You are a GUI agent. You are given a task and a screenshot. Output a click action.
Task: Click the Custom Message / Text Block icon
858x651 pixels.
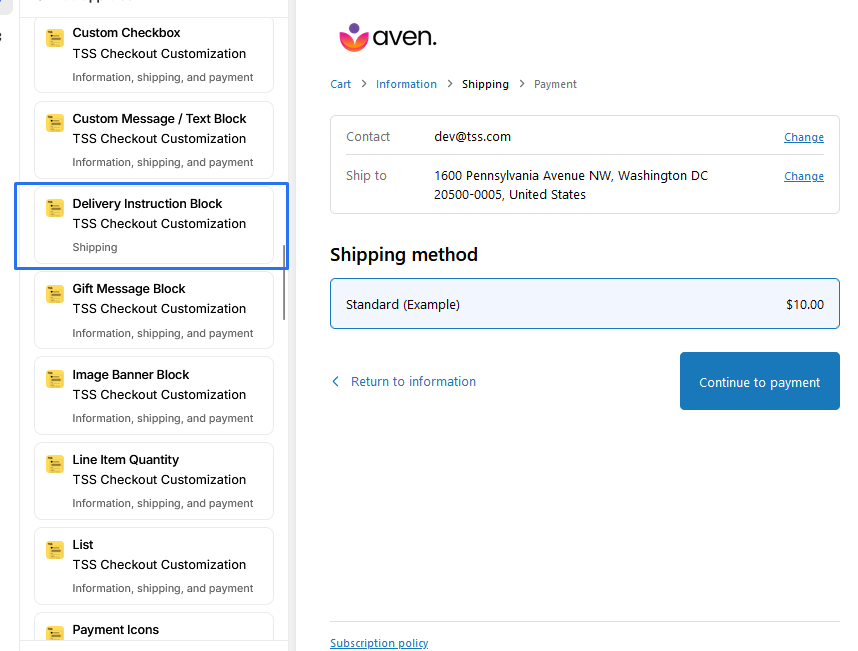click(x=55, y=123)
